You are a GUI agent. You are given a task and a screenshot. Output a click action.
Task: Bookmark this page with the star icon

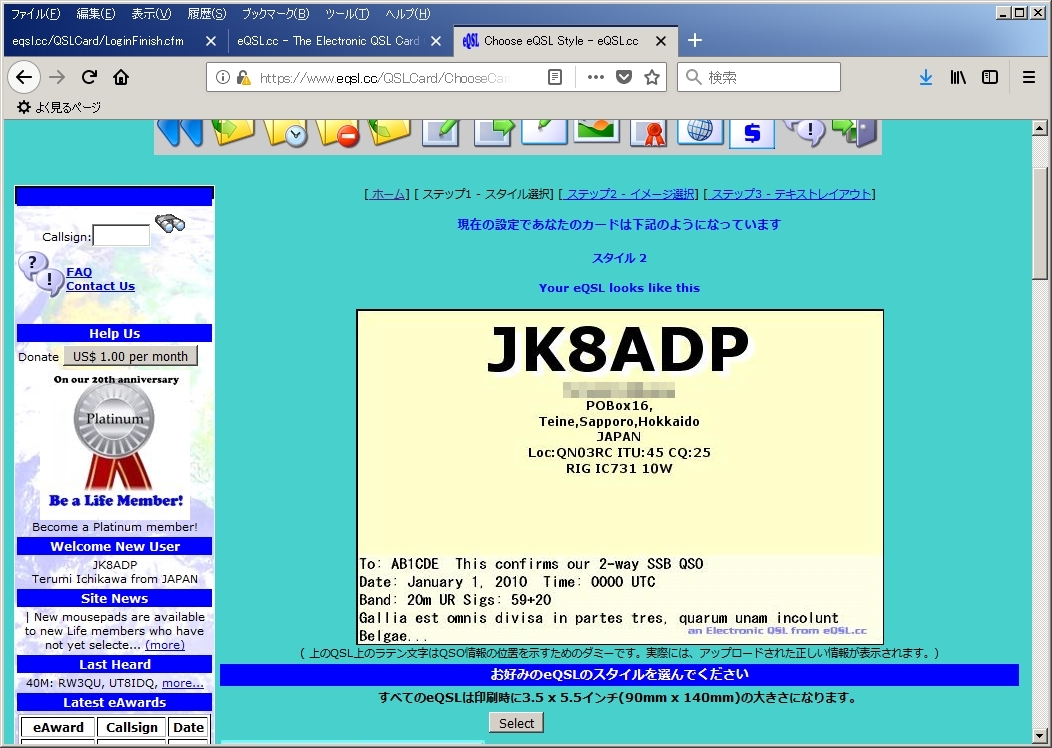[651, 77]
